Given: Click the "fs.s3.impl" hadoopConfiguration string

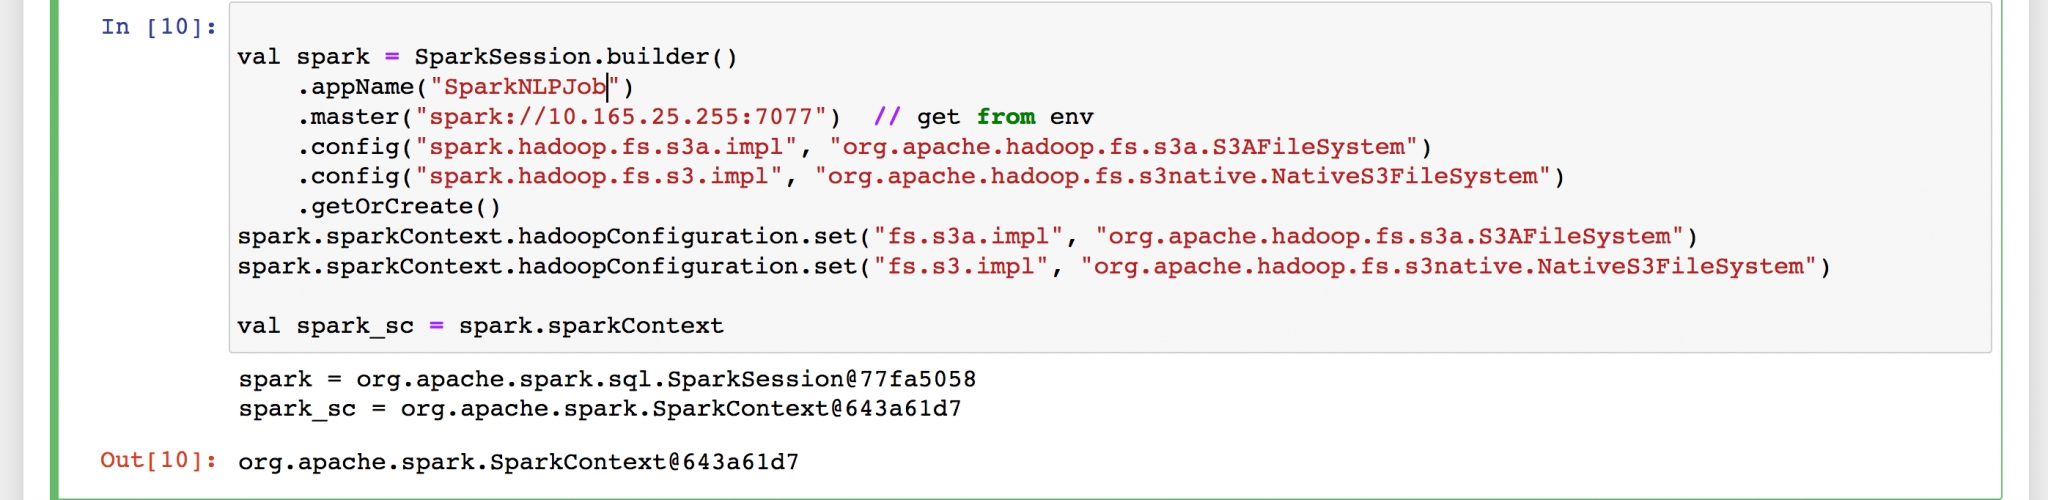Looking at the screenshot, I should click(961, 267).
